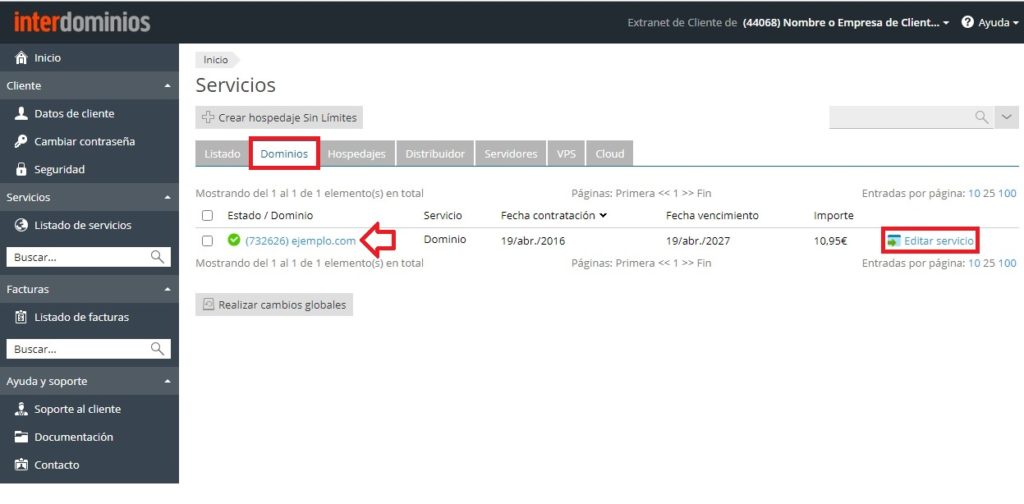The width and height of the screenshot is (1024, 504).
Task: Click the Soporte al cliente agent icon
Action: 21,409
